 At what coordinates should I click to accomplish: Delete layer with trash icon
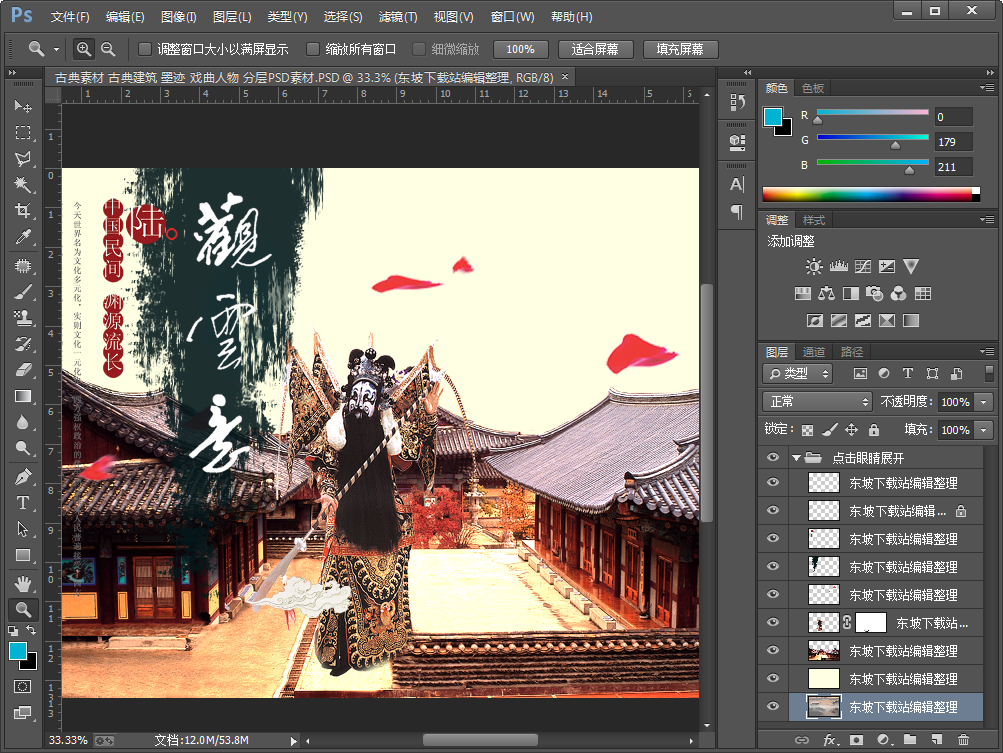click(963, 740)
